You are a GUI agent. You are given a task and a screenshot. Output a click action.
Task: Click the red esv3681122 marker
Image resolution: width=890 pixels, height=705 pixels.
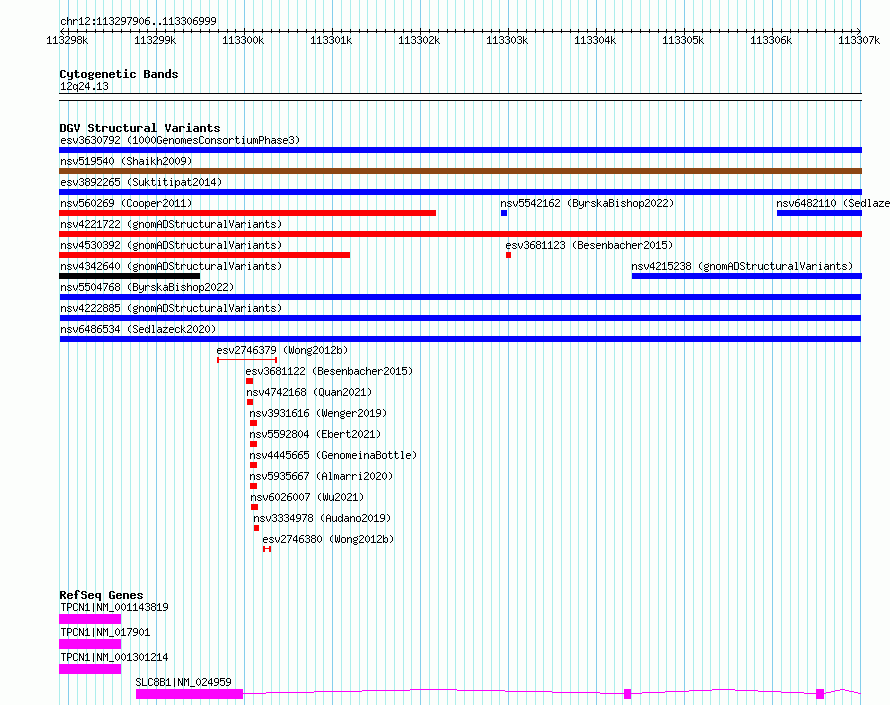coord(249,381)
